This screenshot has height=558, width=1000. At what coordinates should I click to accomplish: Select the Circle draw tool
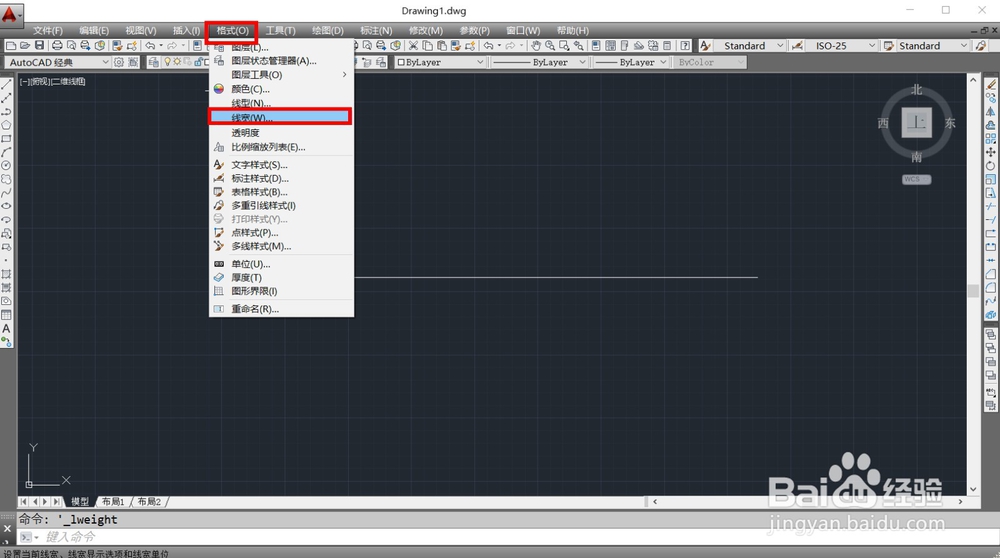click(6, 165)
